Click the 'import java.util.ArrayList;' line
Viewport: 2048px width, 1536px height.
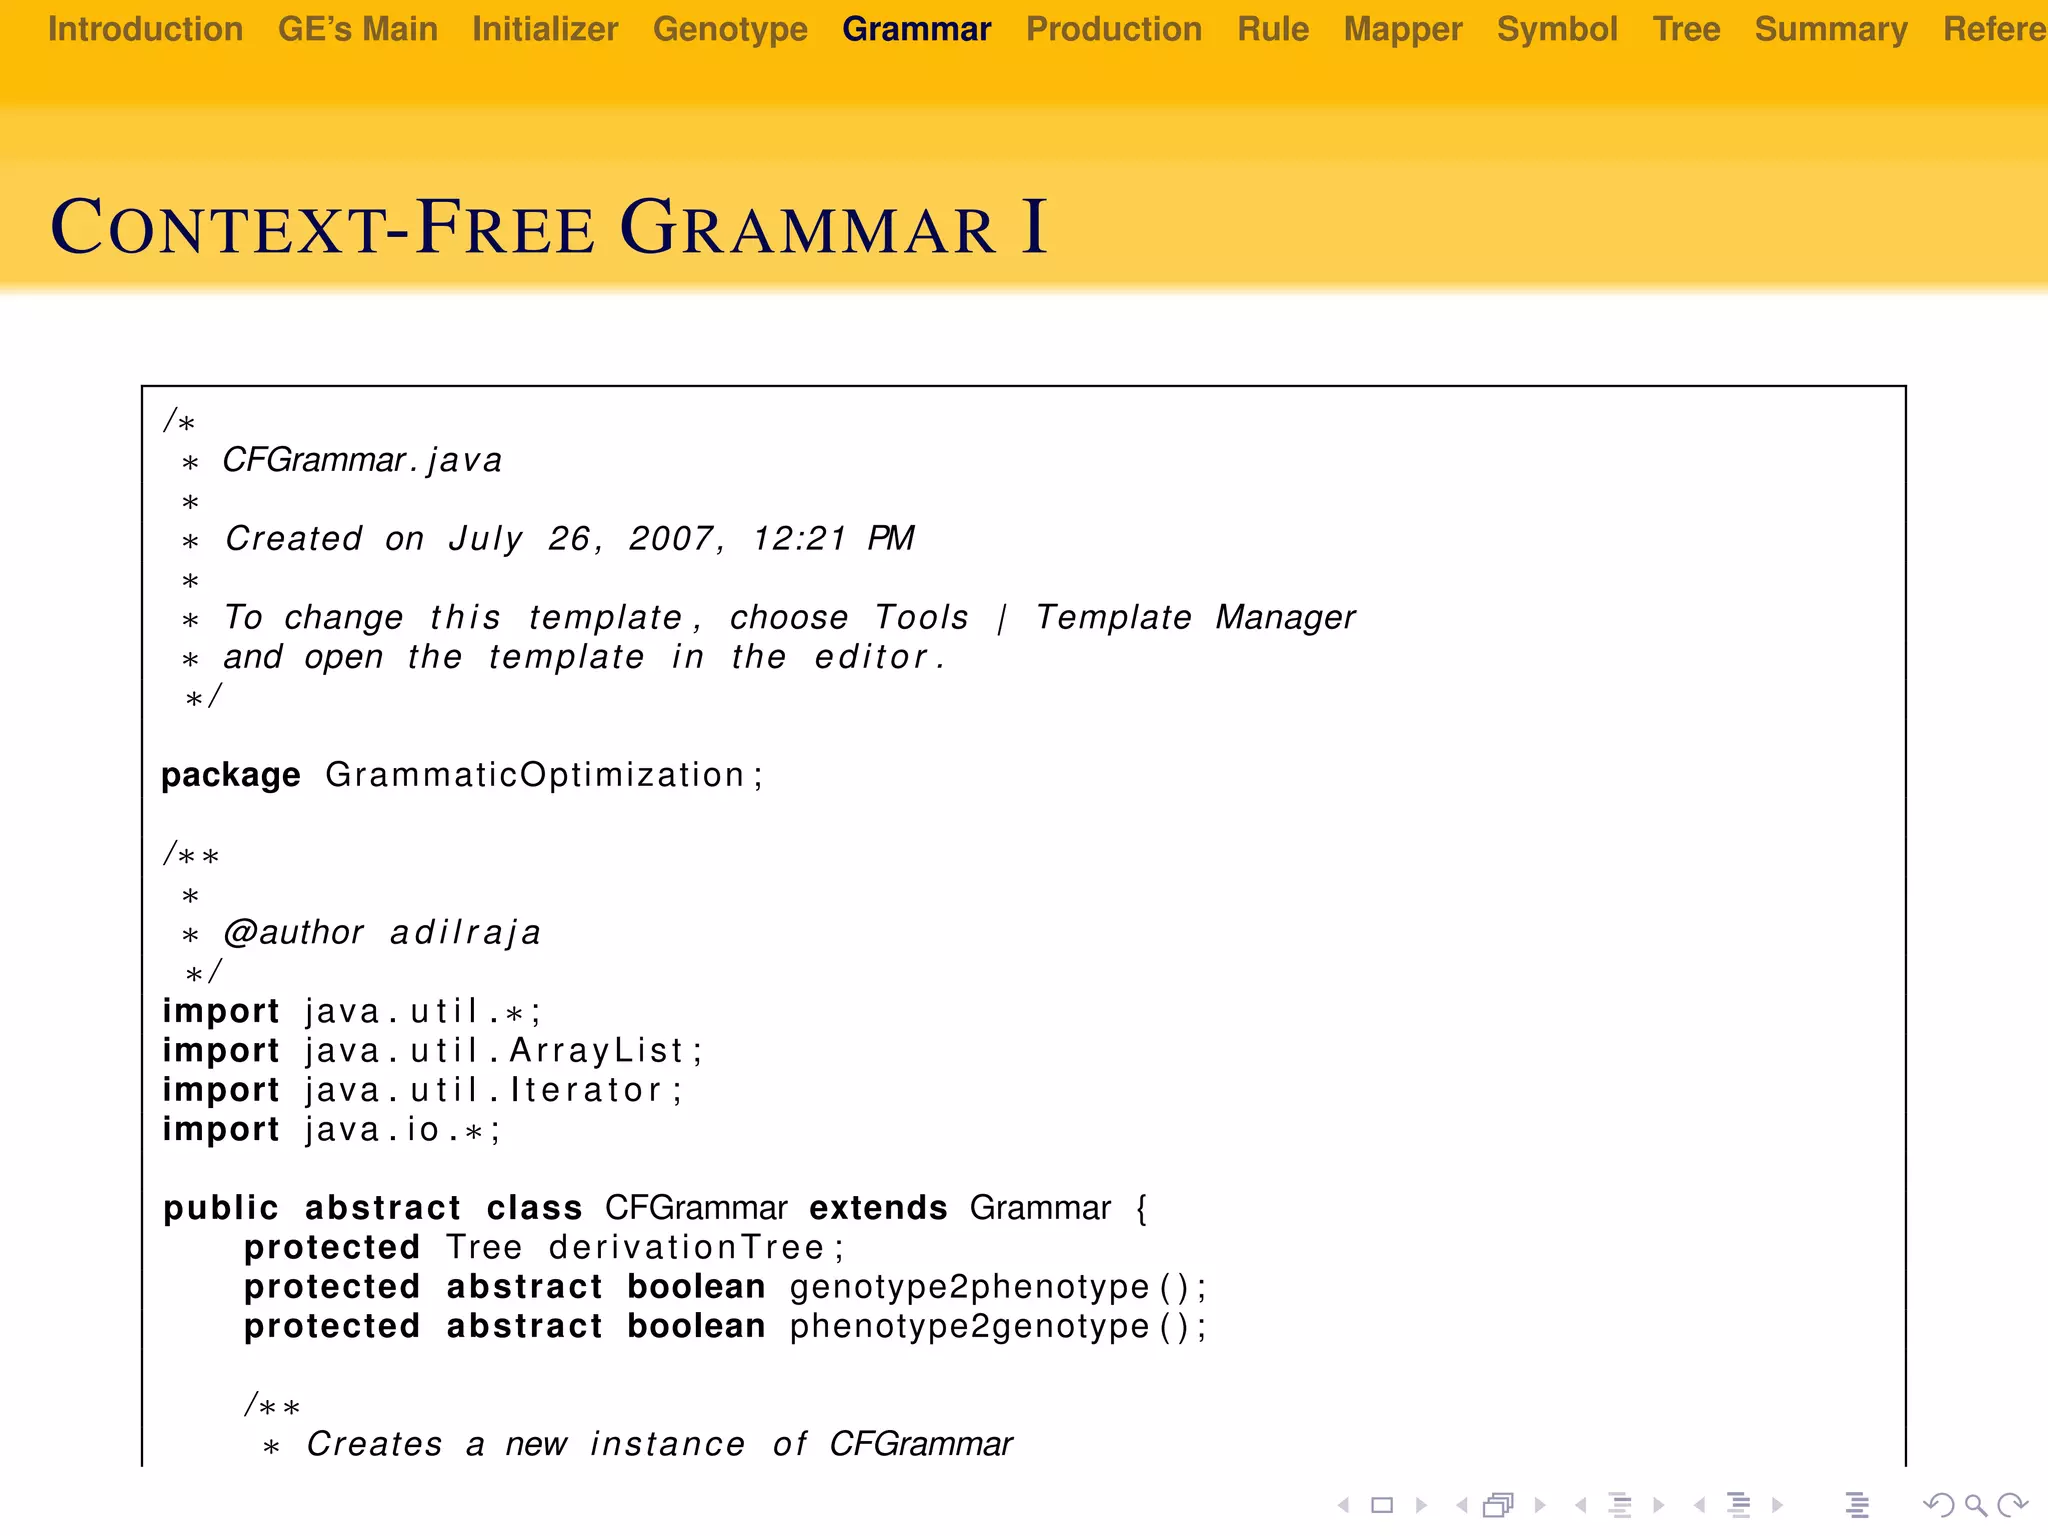(433, 1050)
